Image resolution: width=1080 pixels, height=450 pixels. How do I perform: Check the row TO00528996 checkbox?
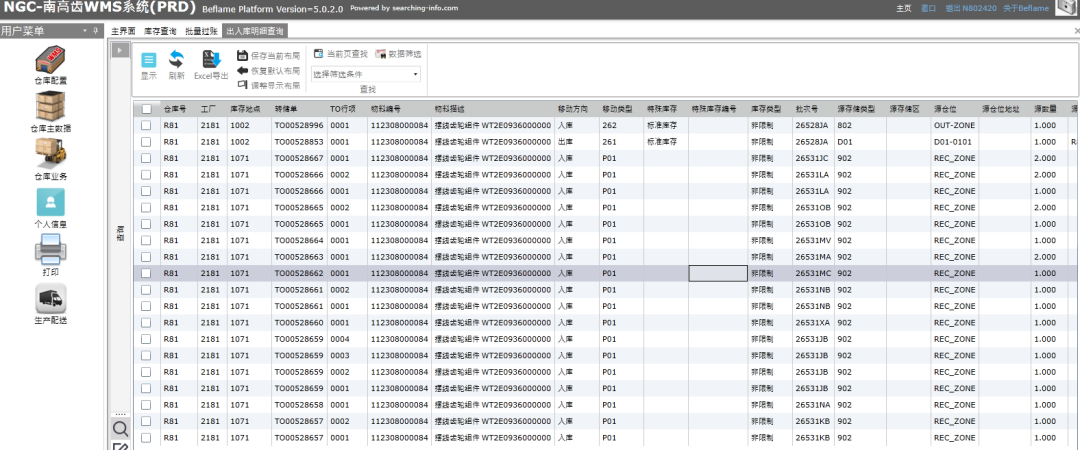[x=146, y=125]
